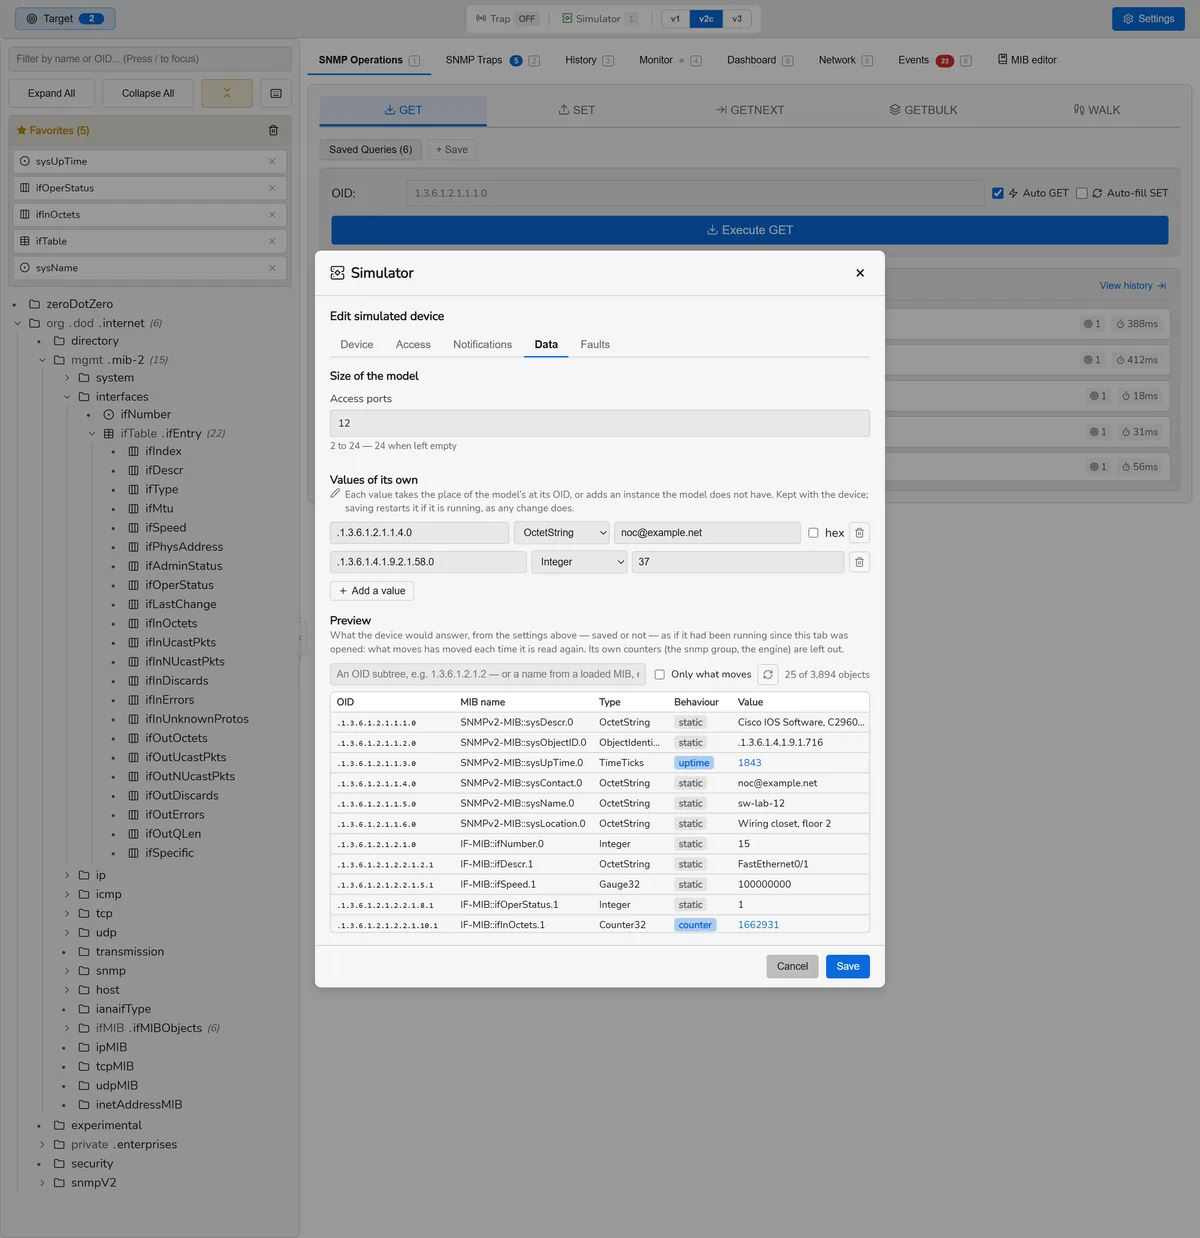Screen dimensions: 1200x1238
Task: Click the Access ports input field
Action: coord(600,423)
